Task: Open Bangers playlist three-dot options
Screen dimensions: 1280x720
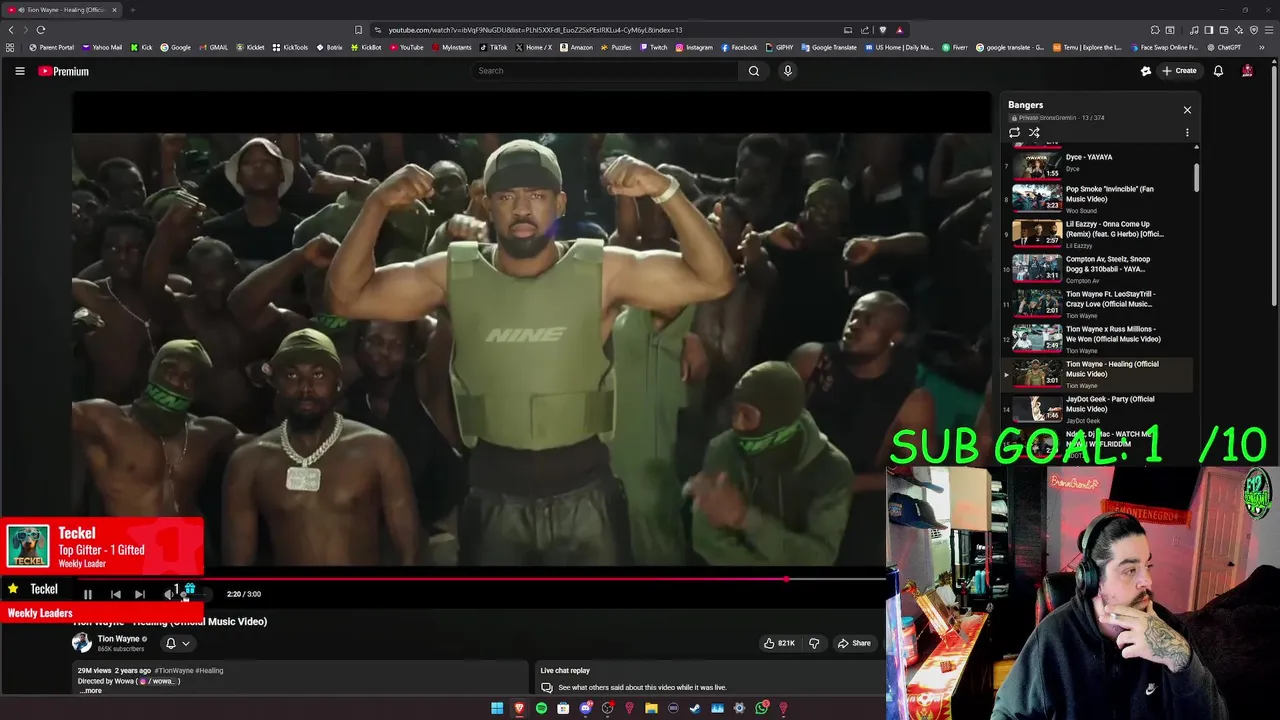Action: pos(1187,132)
